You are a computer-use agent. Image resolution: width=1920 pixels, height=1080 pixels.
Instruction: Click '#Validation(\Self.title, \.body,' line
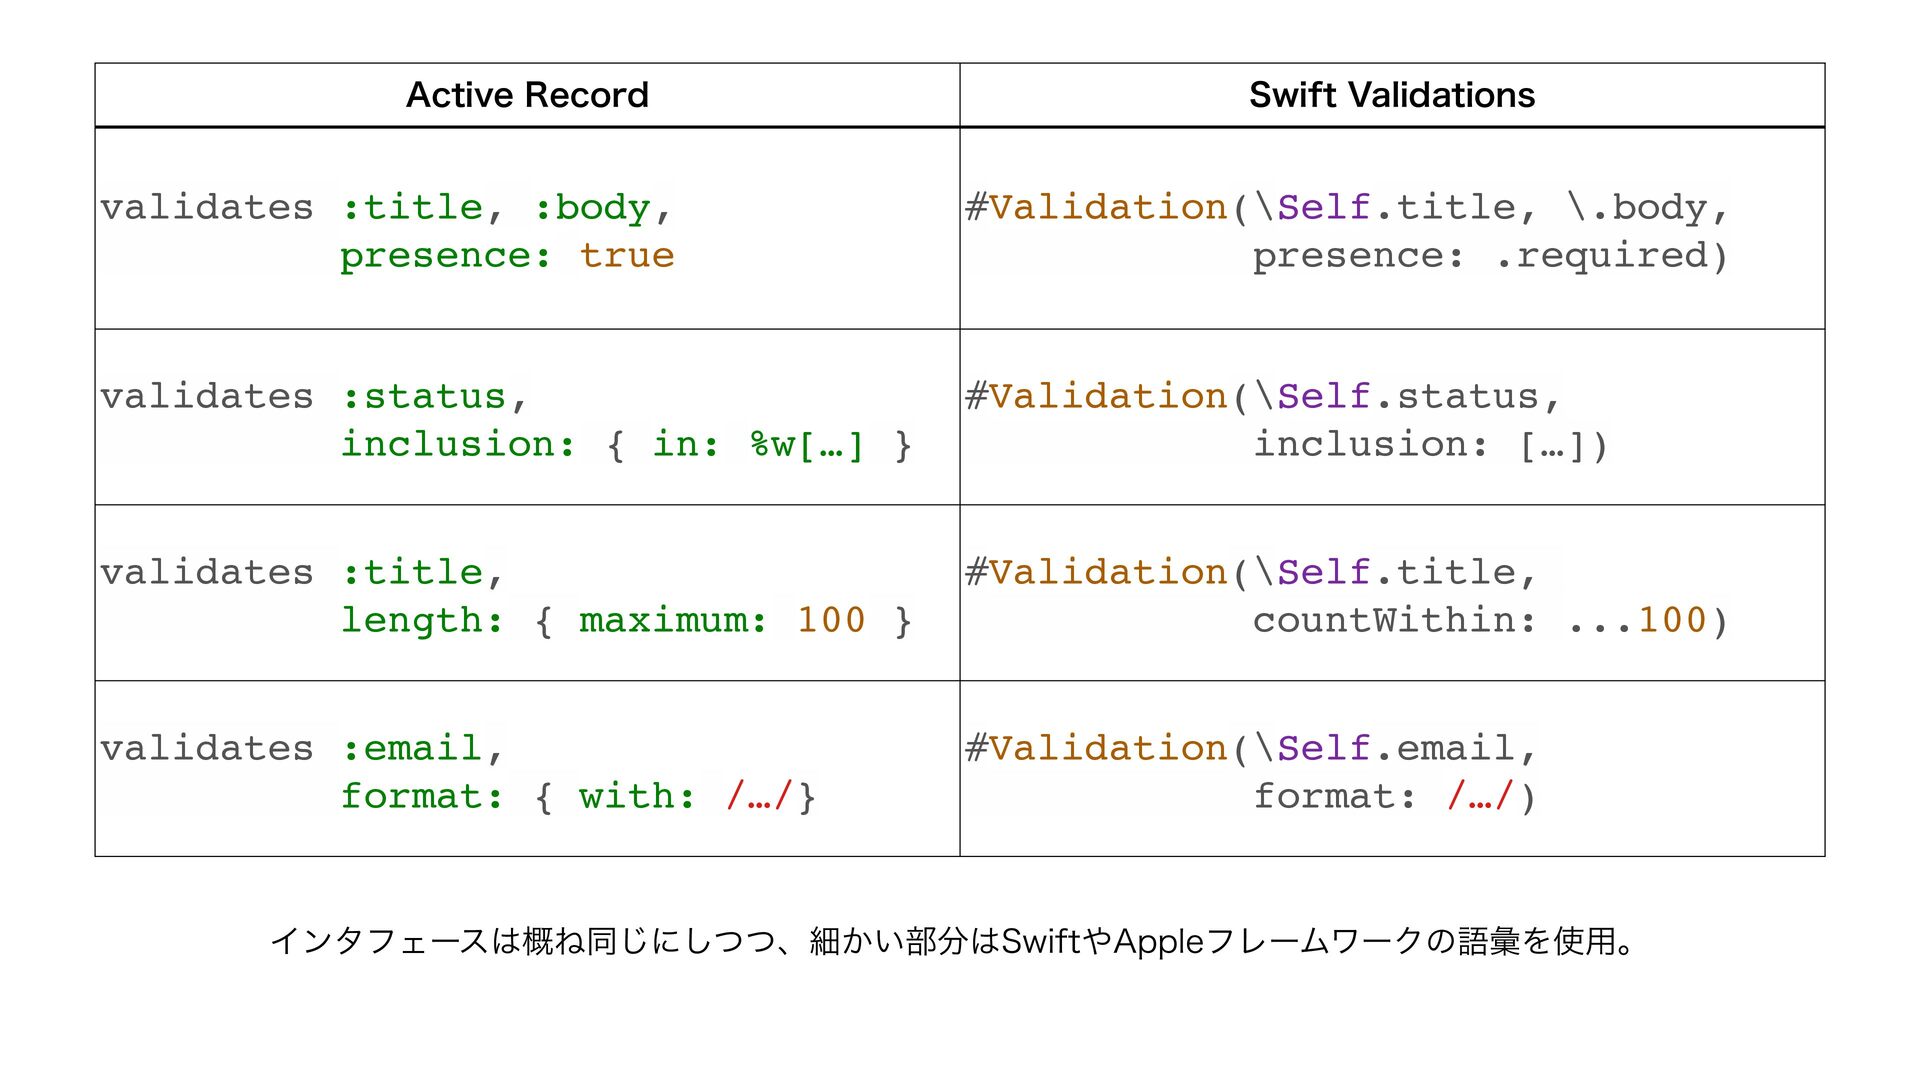pos(1346,208)
